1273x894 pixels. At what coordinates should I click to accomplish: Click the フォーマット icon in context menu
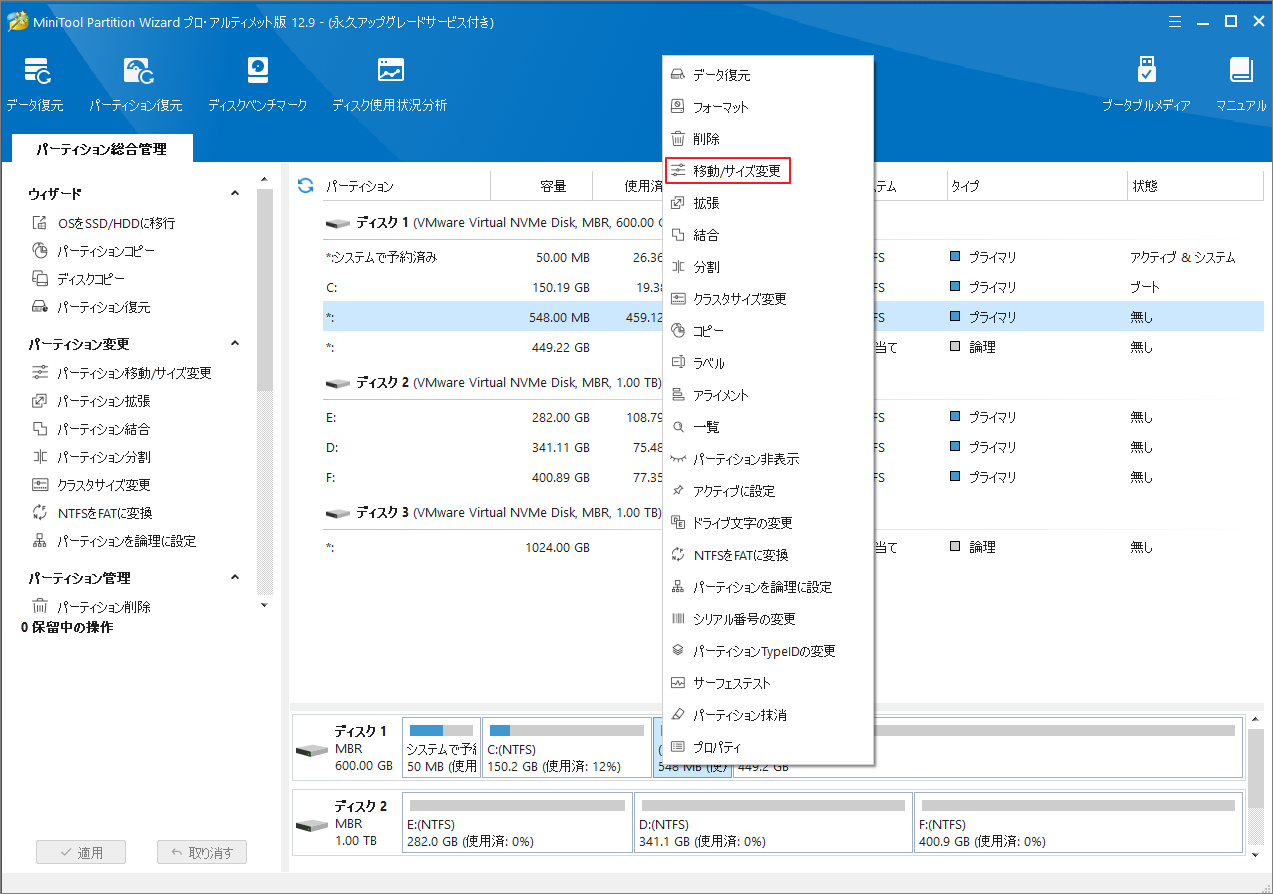pyautogui.click(x=678, y=107)
